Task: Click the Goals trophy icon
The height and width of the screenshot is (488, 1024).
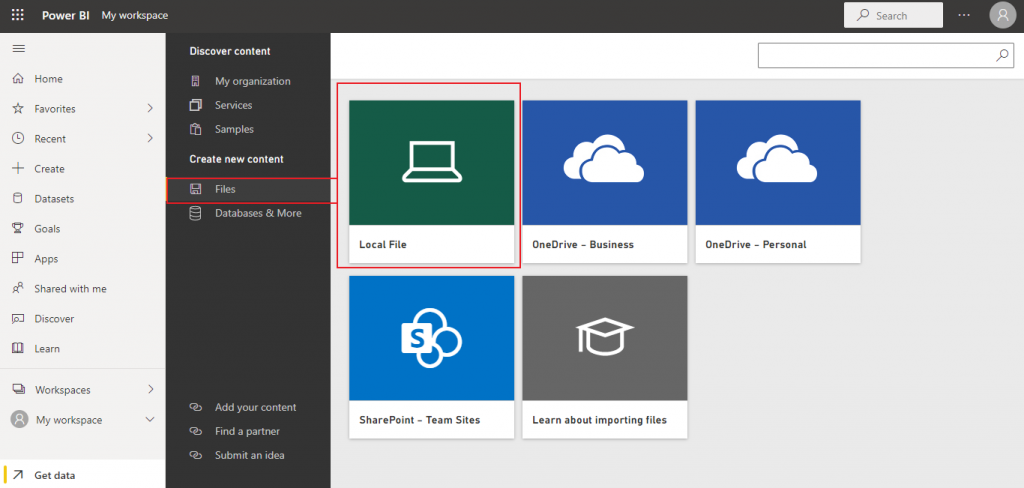Action: point(18,229)
